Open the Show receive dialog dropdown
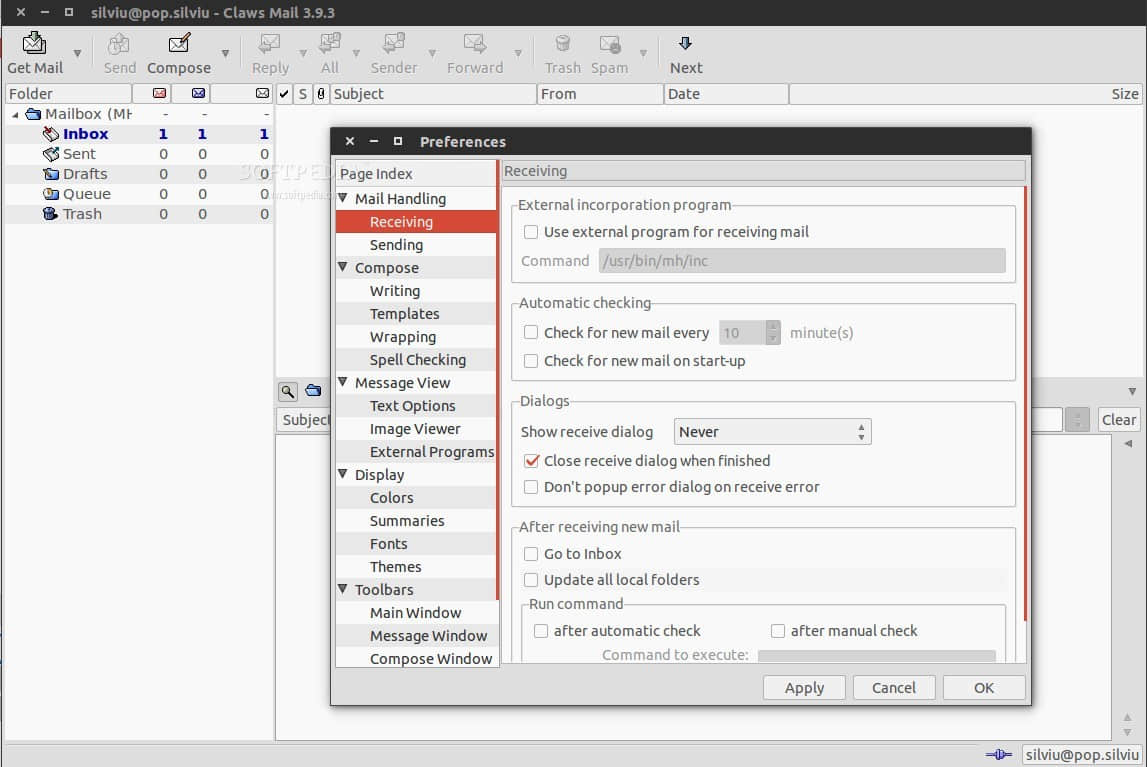 tap(772, 432)
